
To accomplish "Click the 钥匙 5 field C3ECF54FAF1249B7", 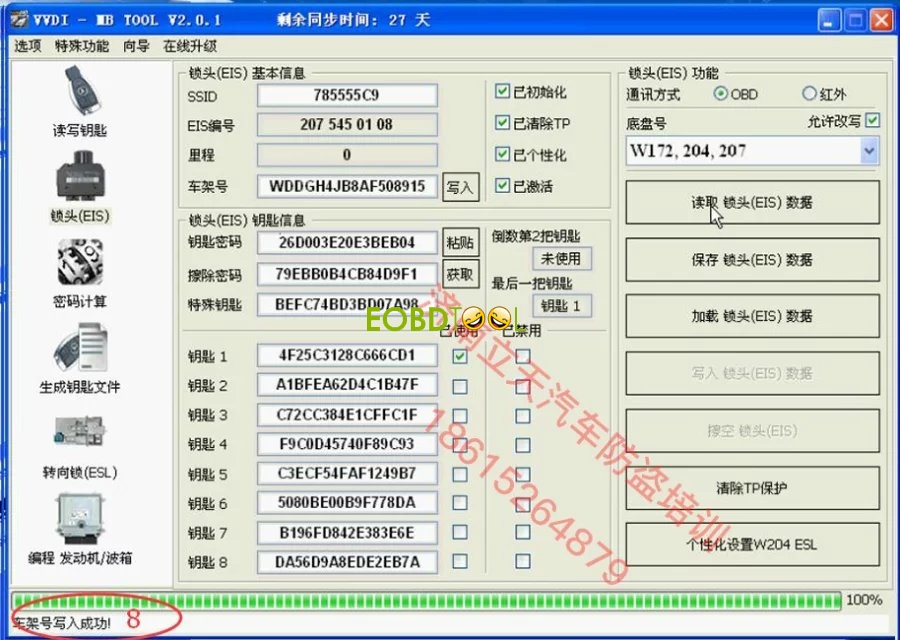I will (x=347, y=474).
